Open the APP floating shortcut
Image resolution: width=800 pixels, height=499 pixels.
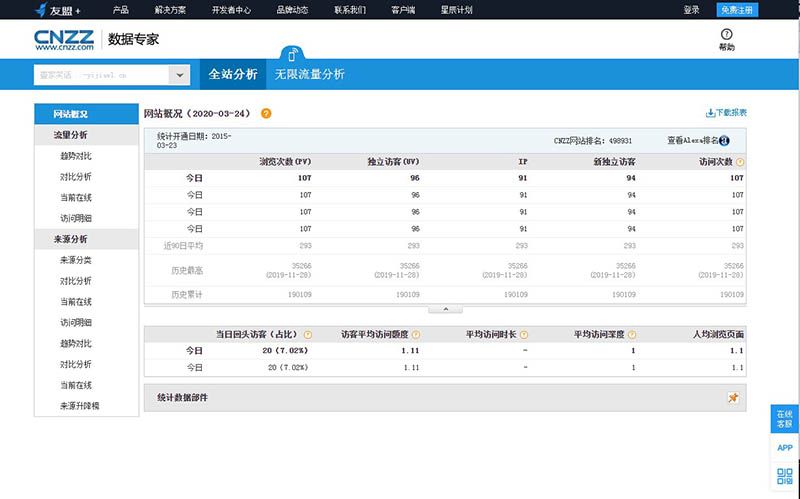[784, 447]
